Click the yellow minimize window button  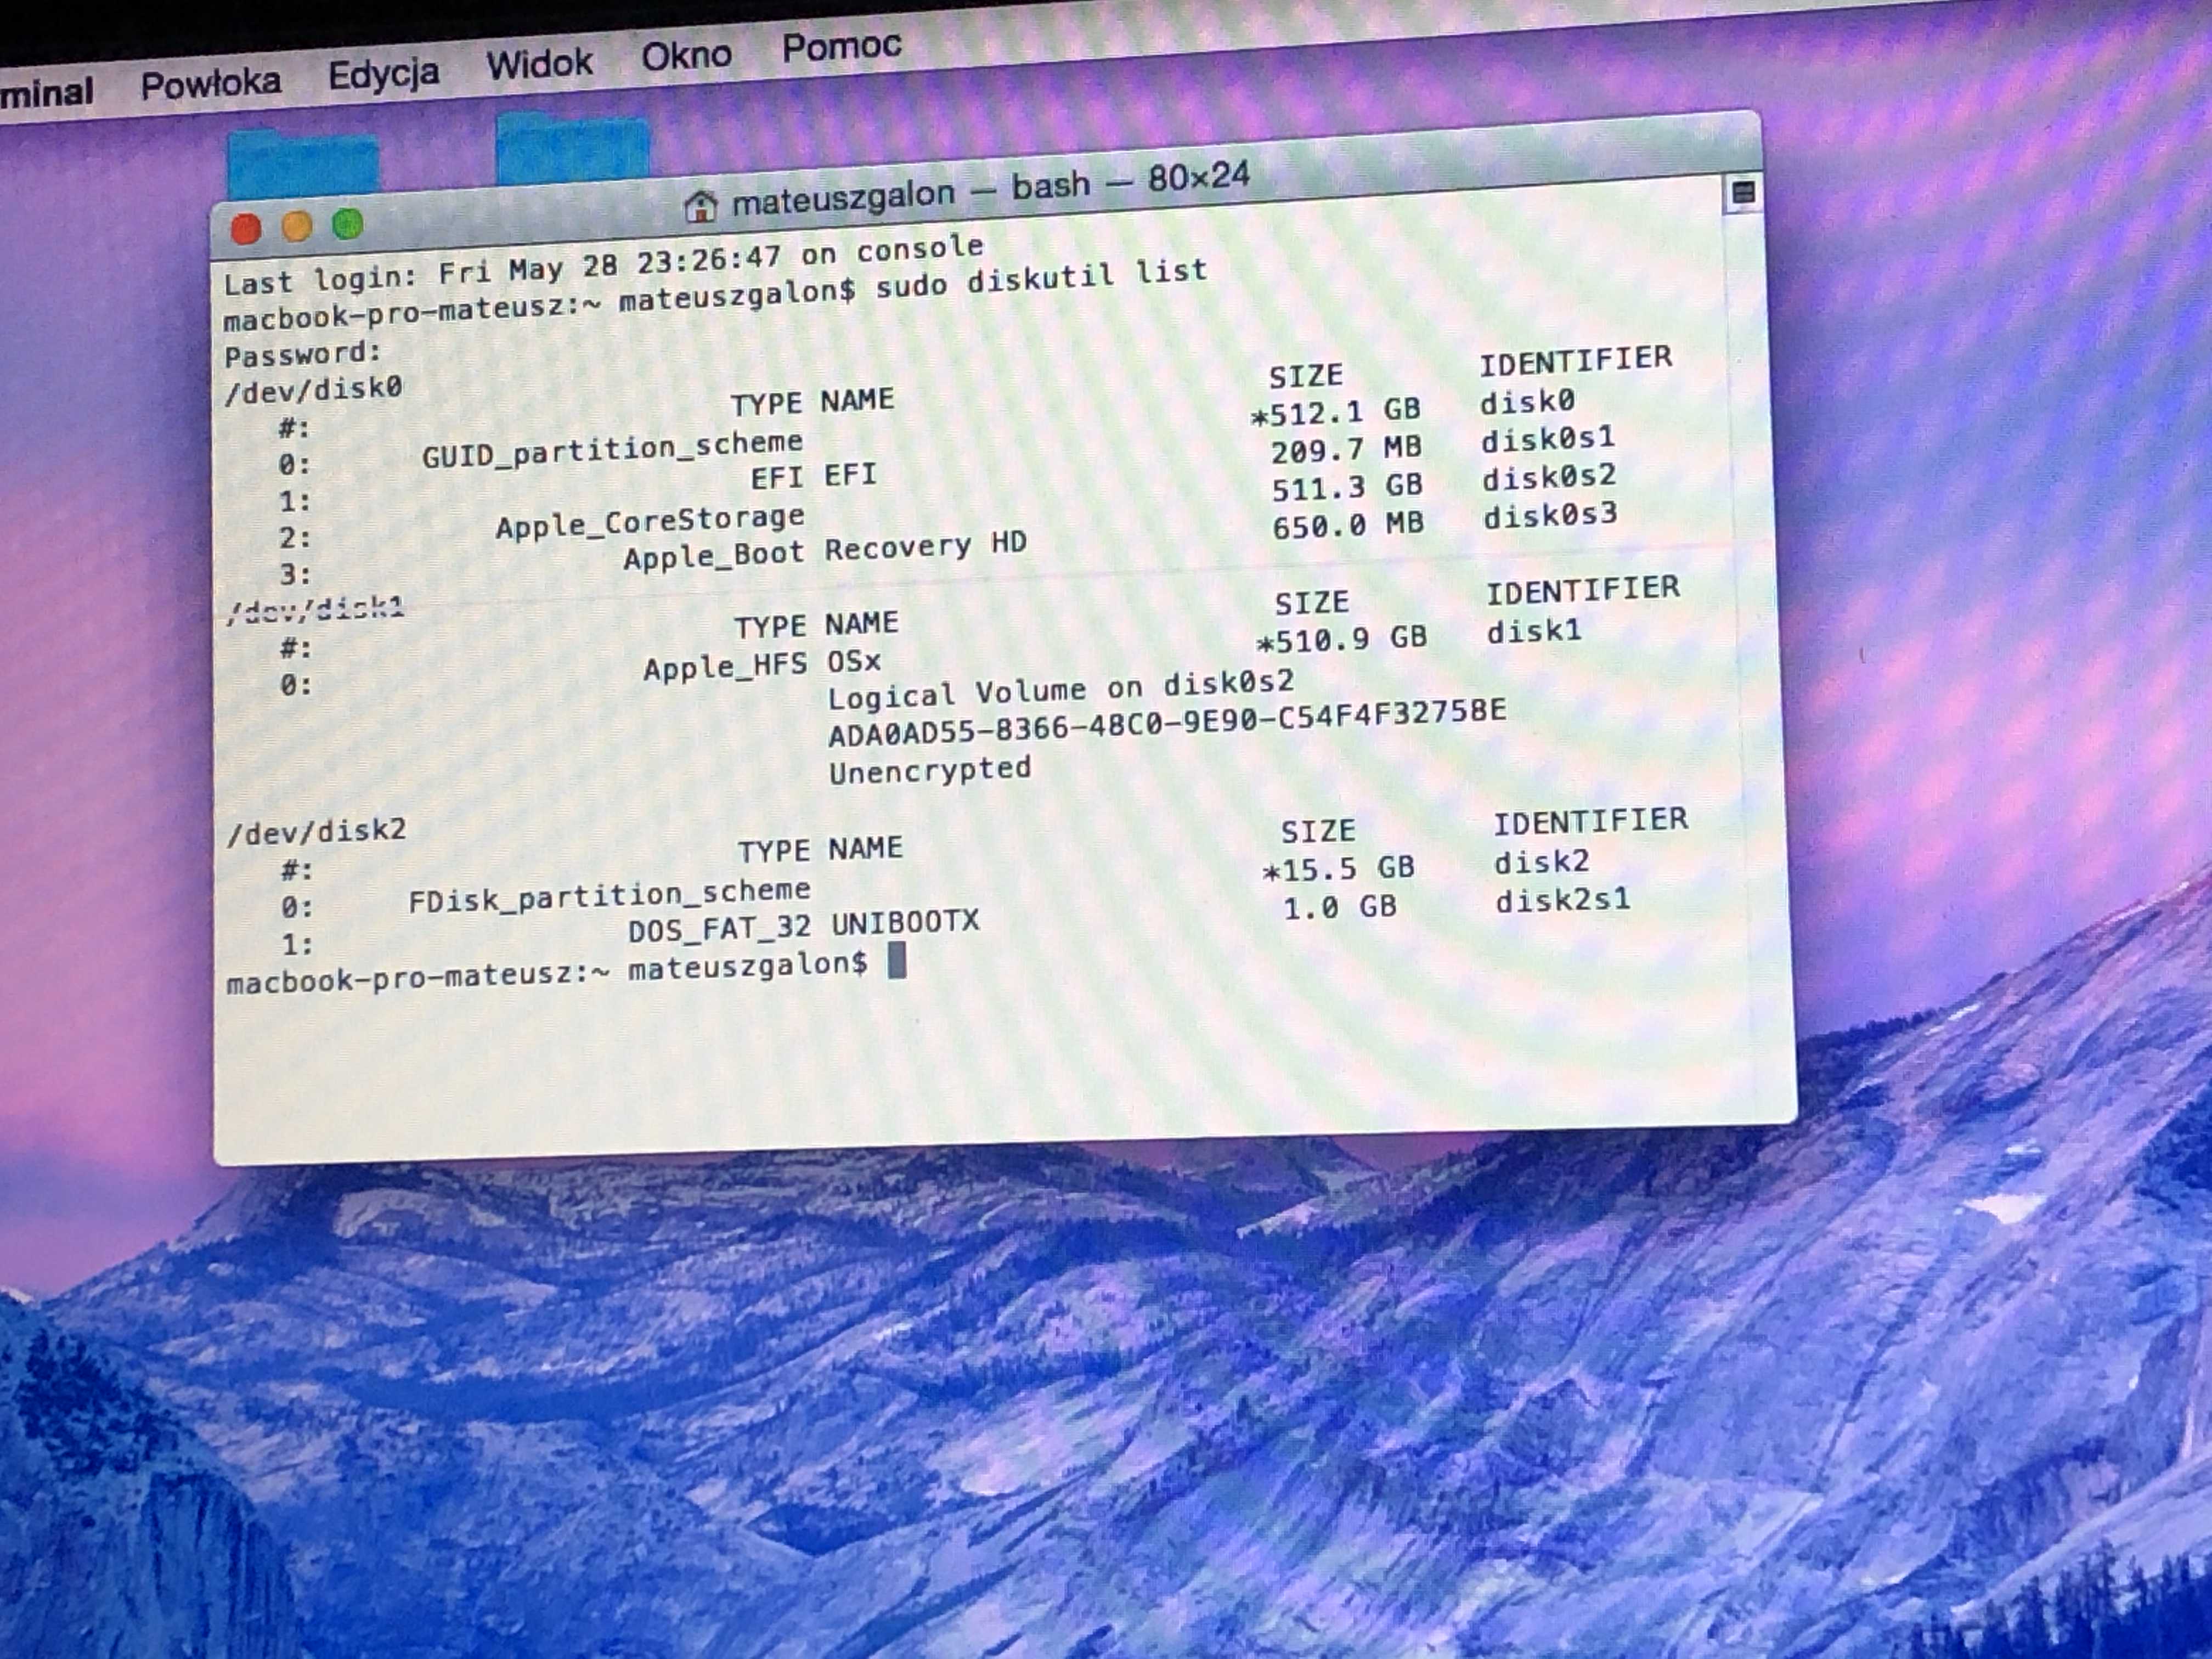click(x=297, y=227)
